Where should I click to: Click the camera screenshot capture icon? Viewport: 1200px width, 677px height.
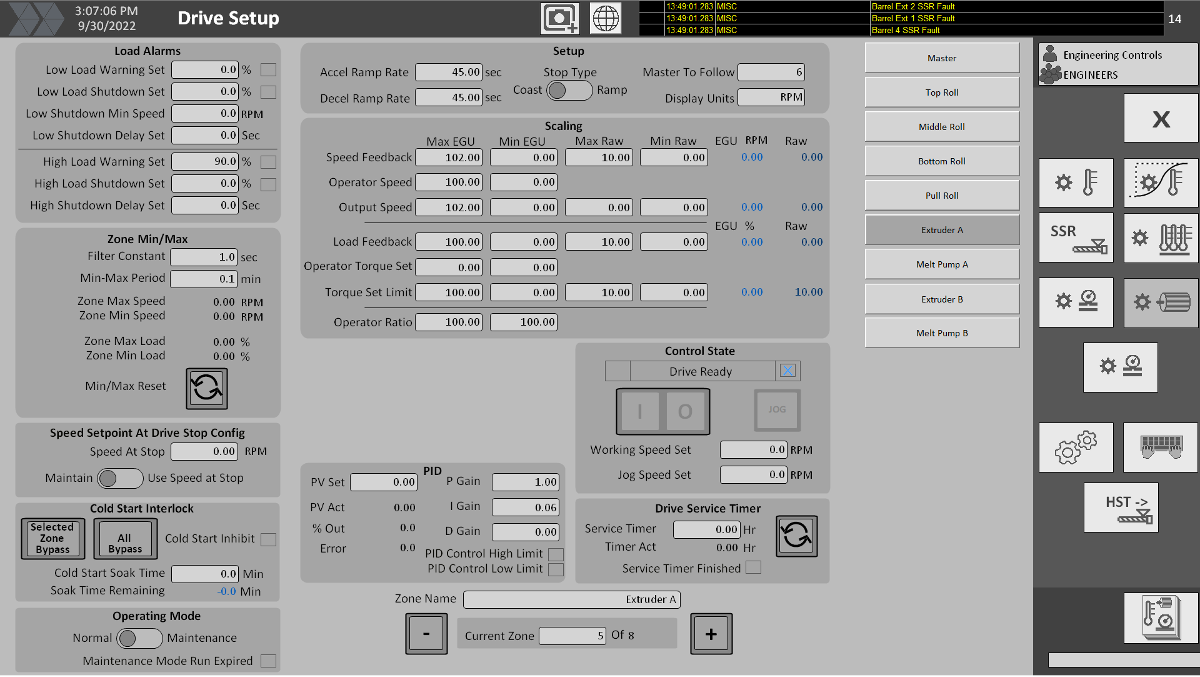click(560, 18)
